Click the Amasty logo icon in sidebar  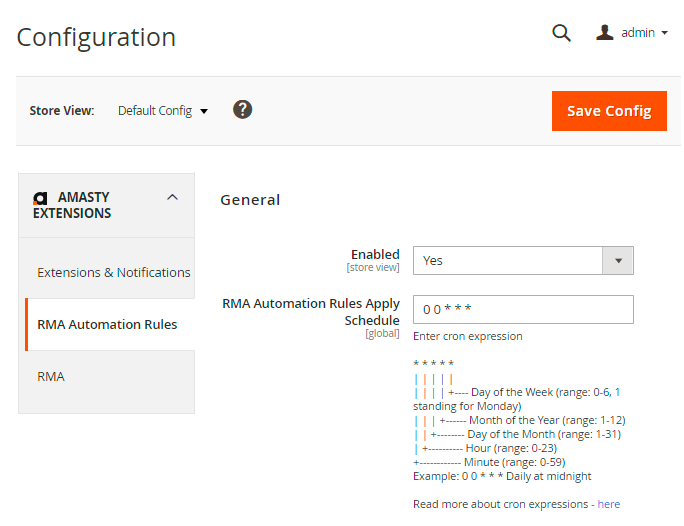(x=40, y=198)
